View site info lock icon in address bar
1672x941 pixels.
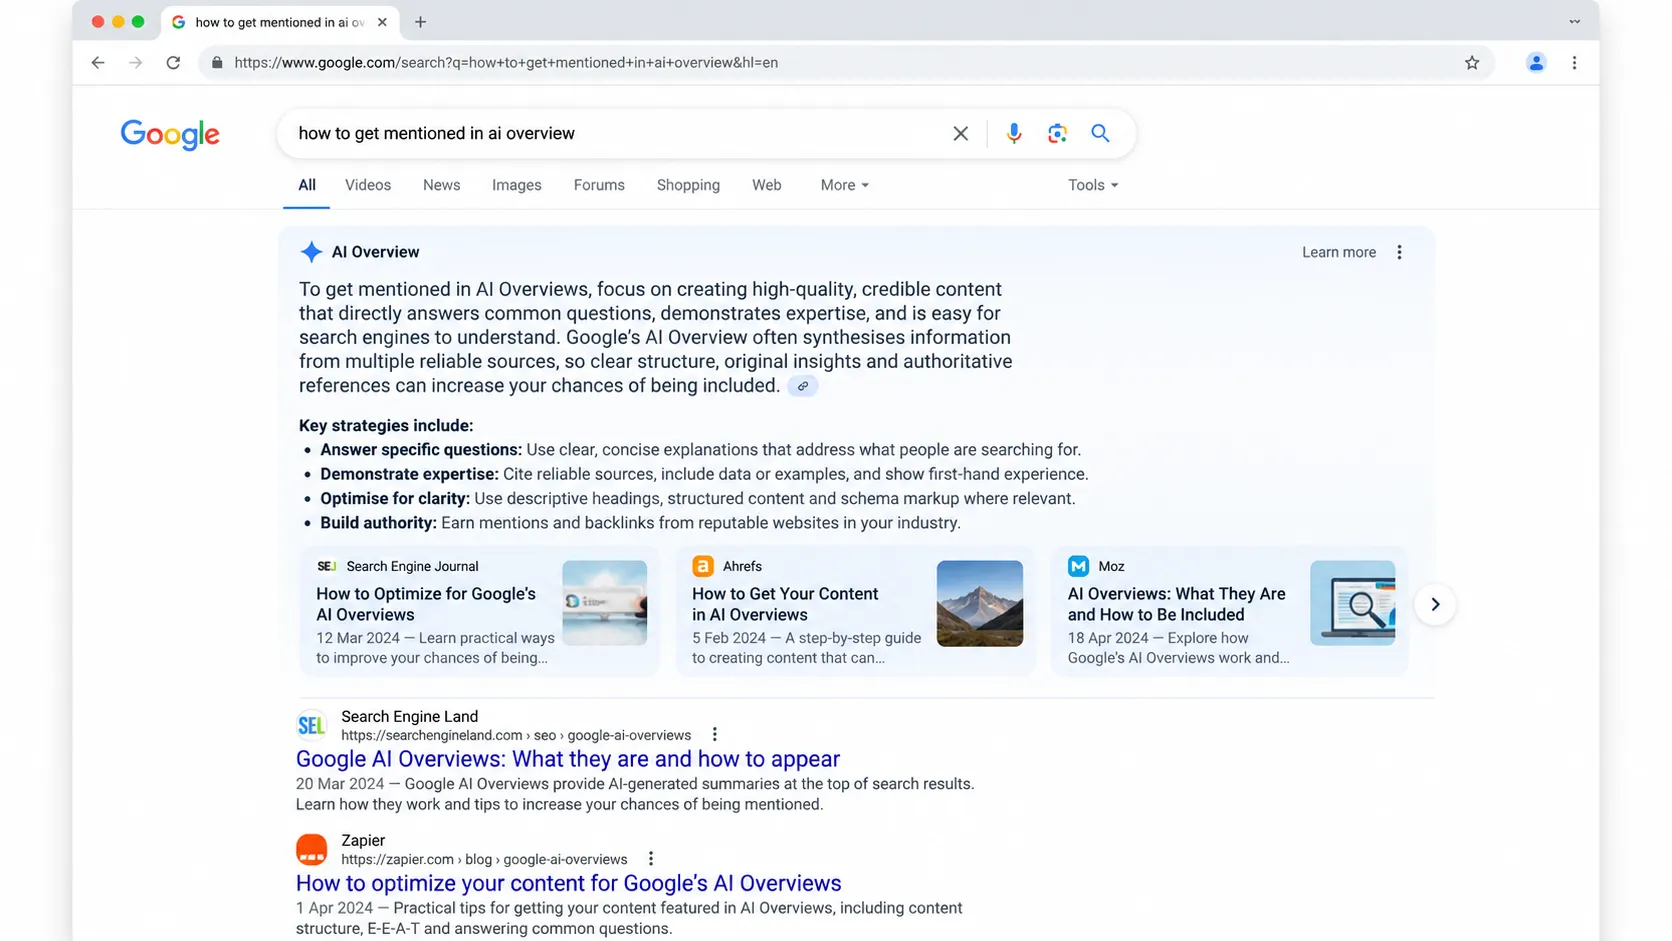217,62
